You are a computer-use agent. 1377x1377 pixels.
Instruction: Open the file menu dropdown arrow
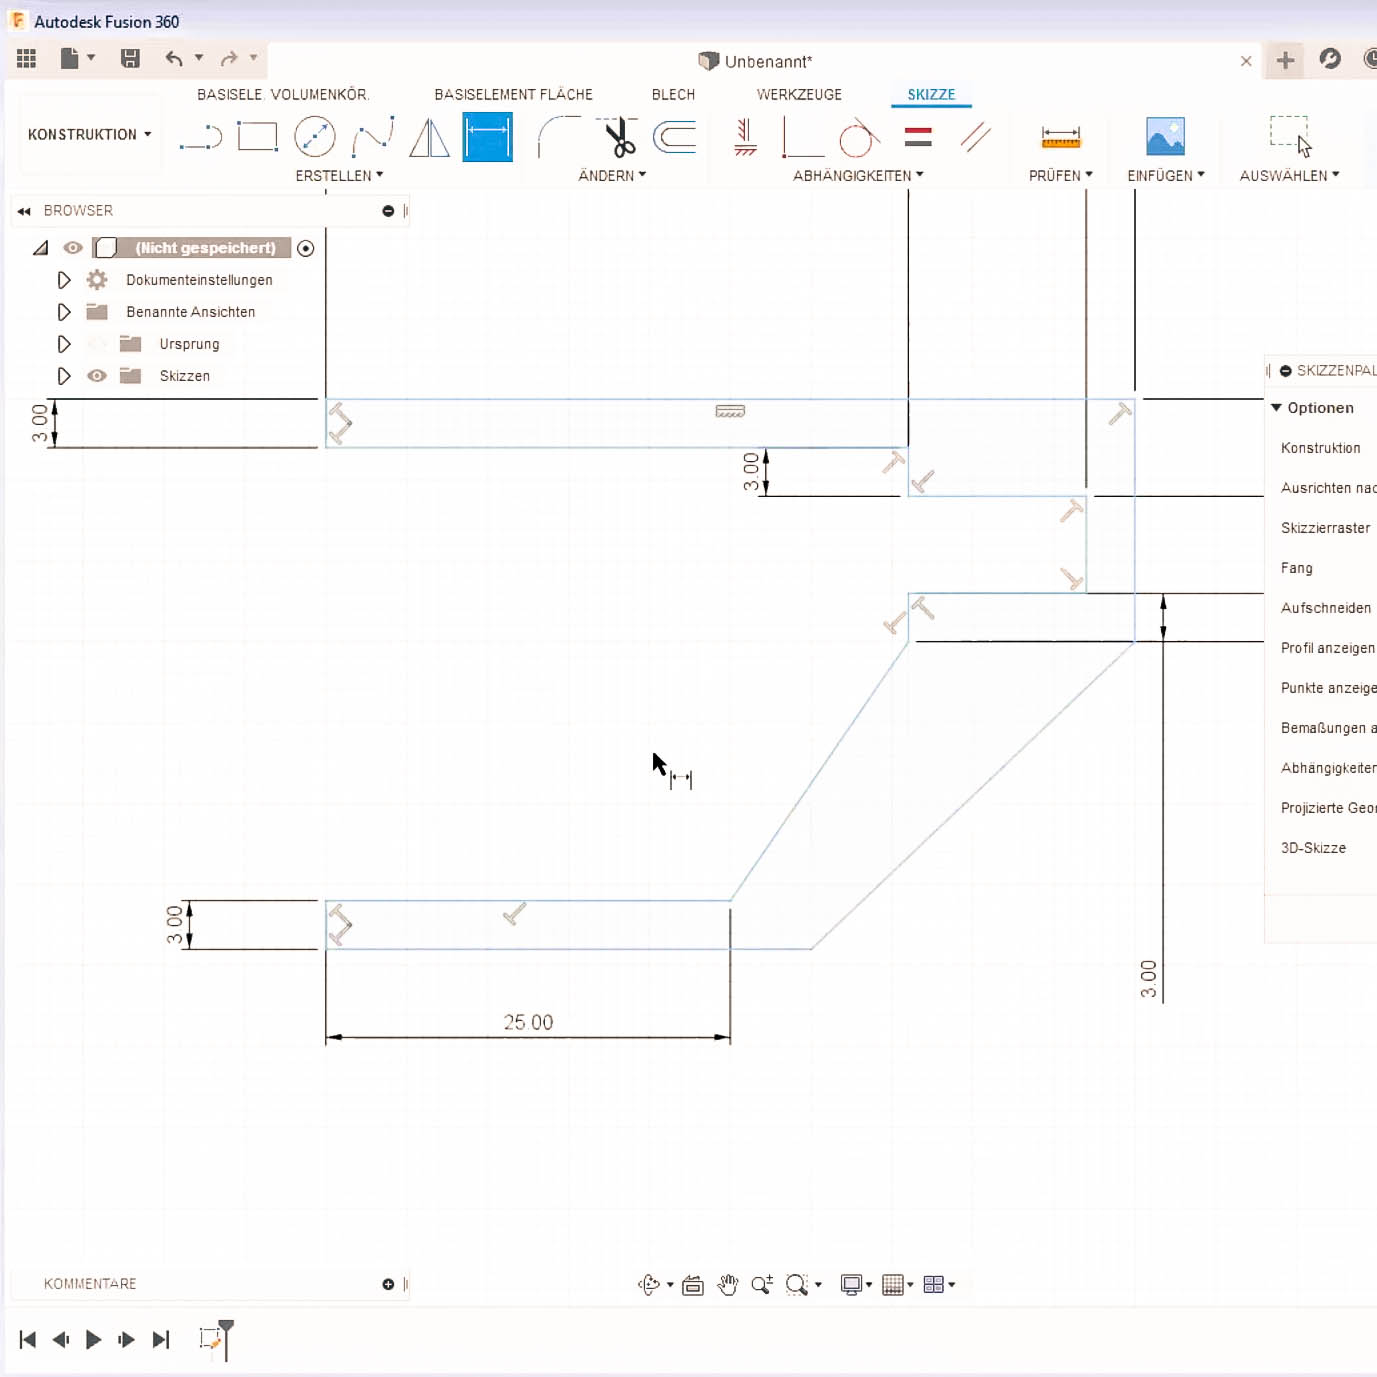[91, 58]
